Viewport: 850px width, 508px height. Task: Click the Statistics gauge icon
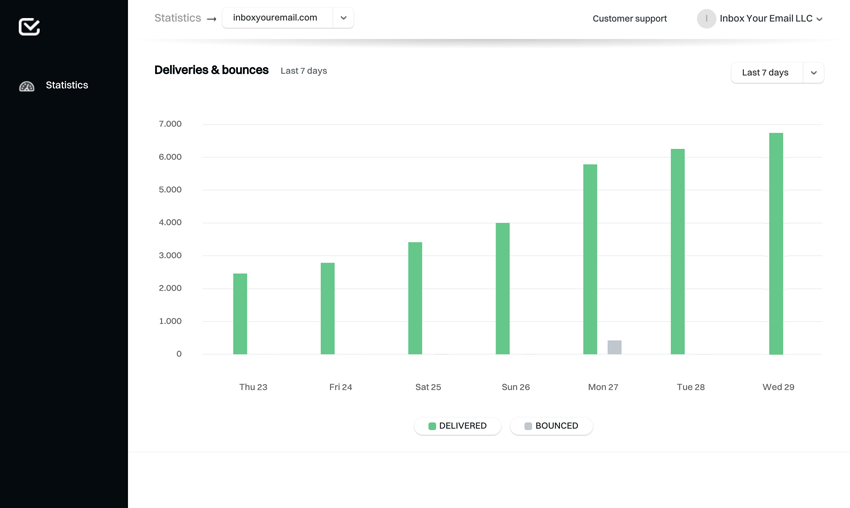27,86
